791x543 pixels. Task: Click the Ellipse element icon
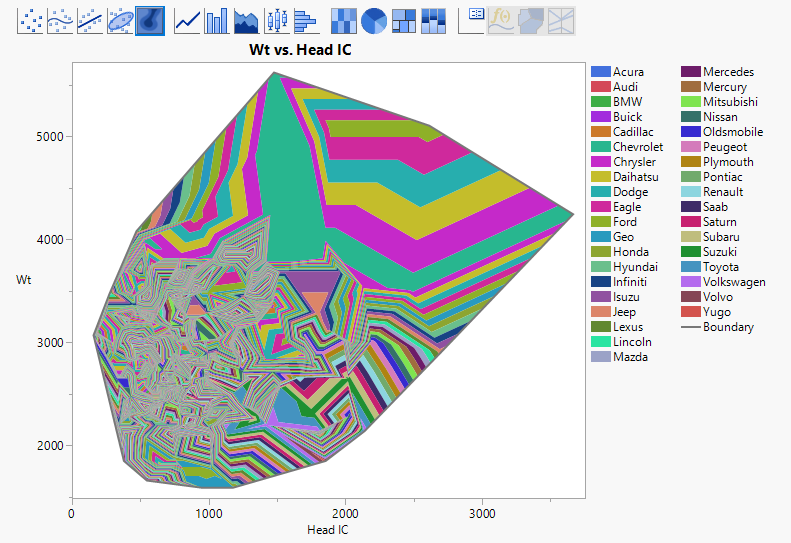coord(121,20)
